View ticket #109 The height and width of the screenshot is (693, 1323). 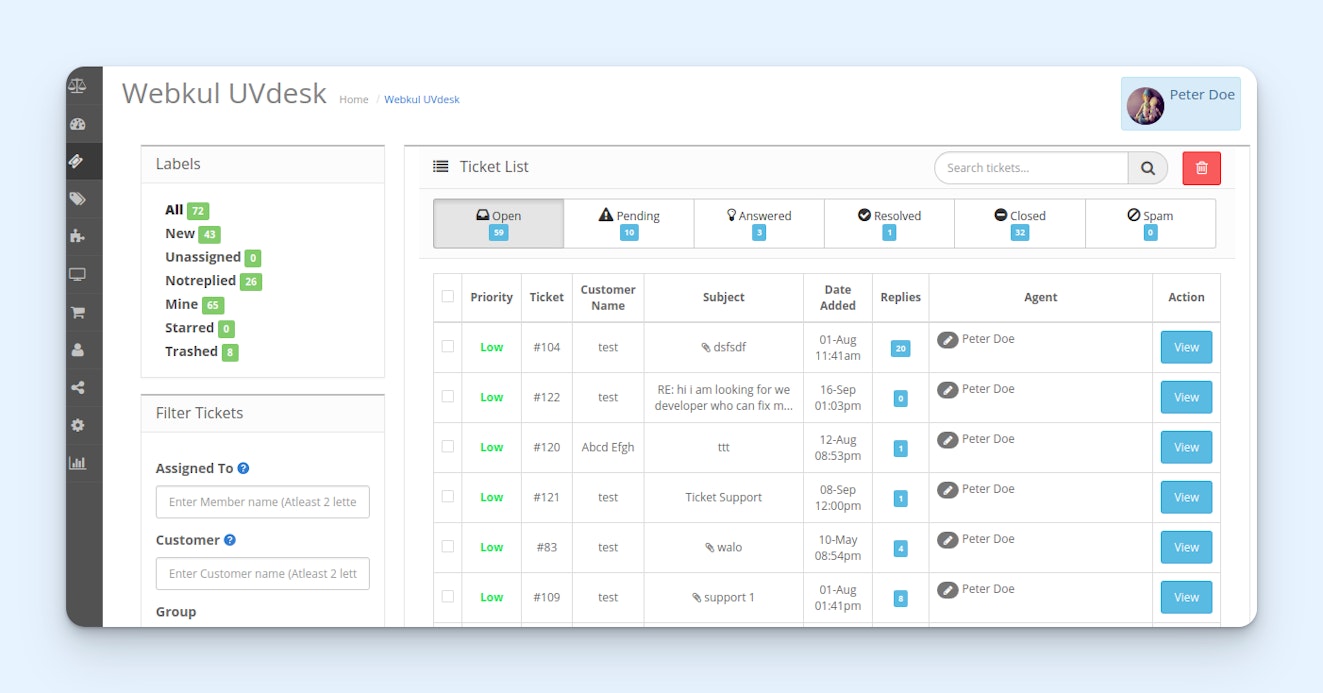click(1186, 597)
